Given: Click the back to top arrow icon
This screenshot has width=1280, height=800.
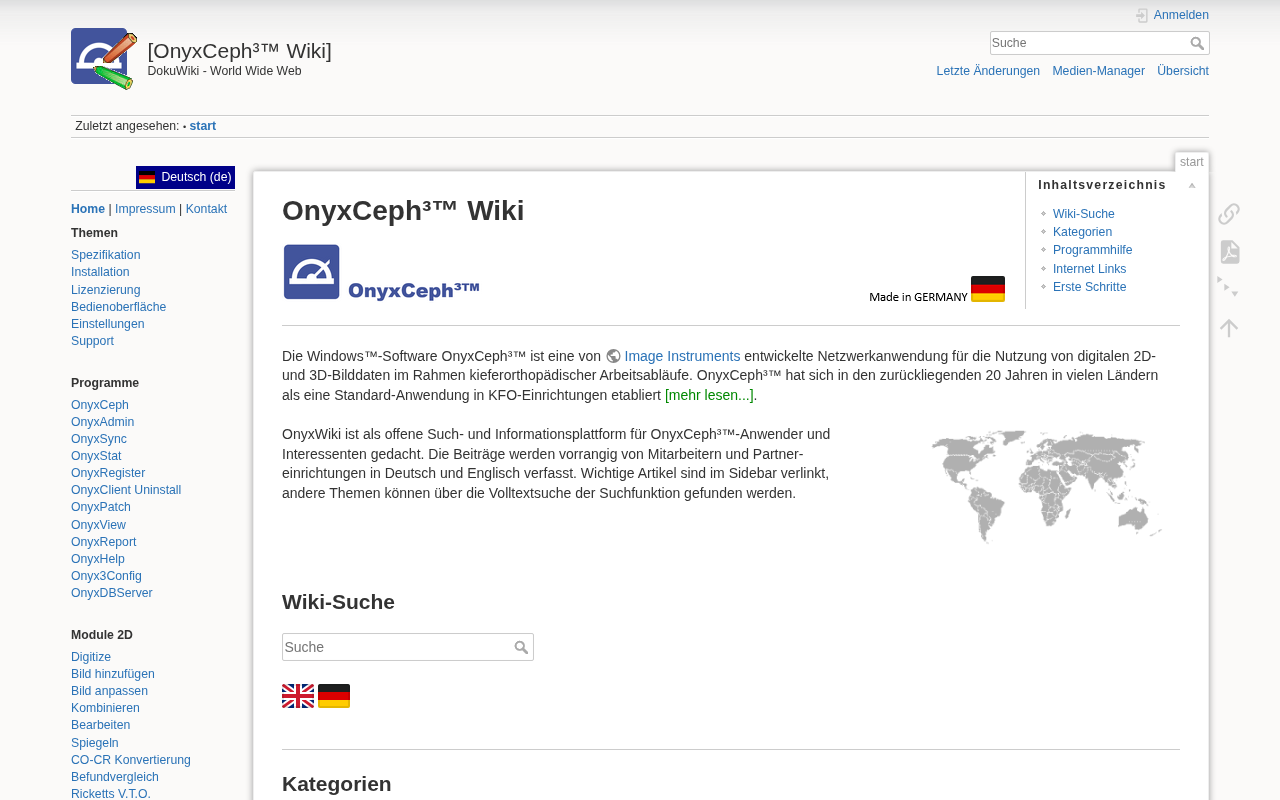Looking at the screenshot, I should [1229, 327].
